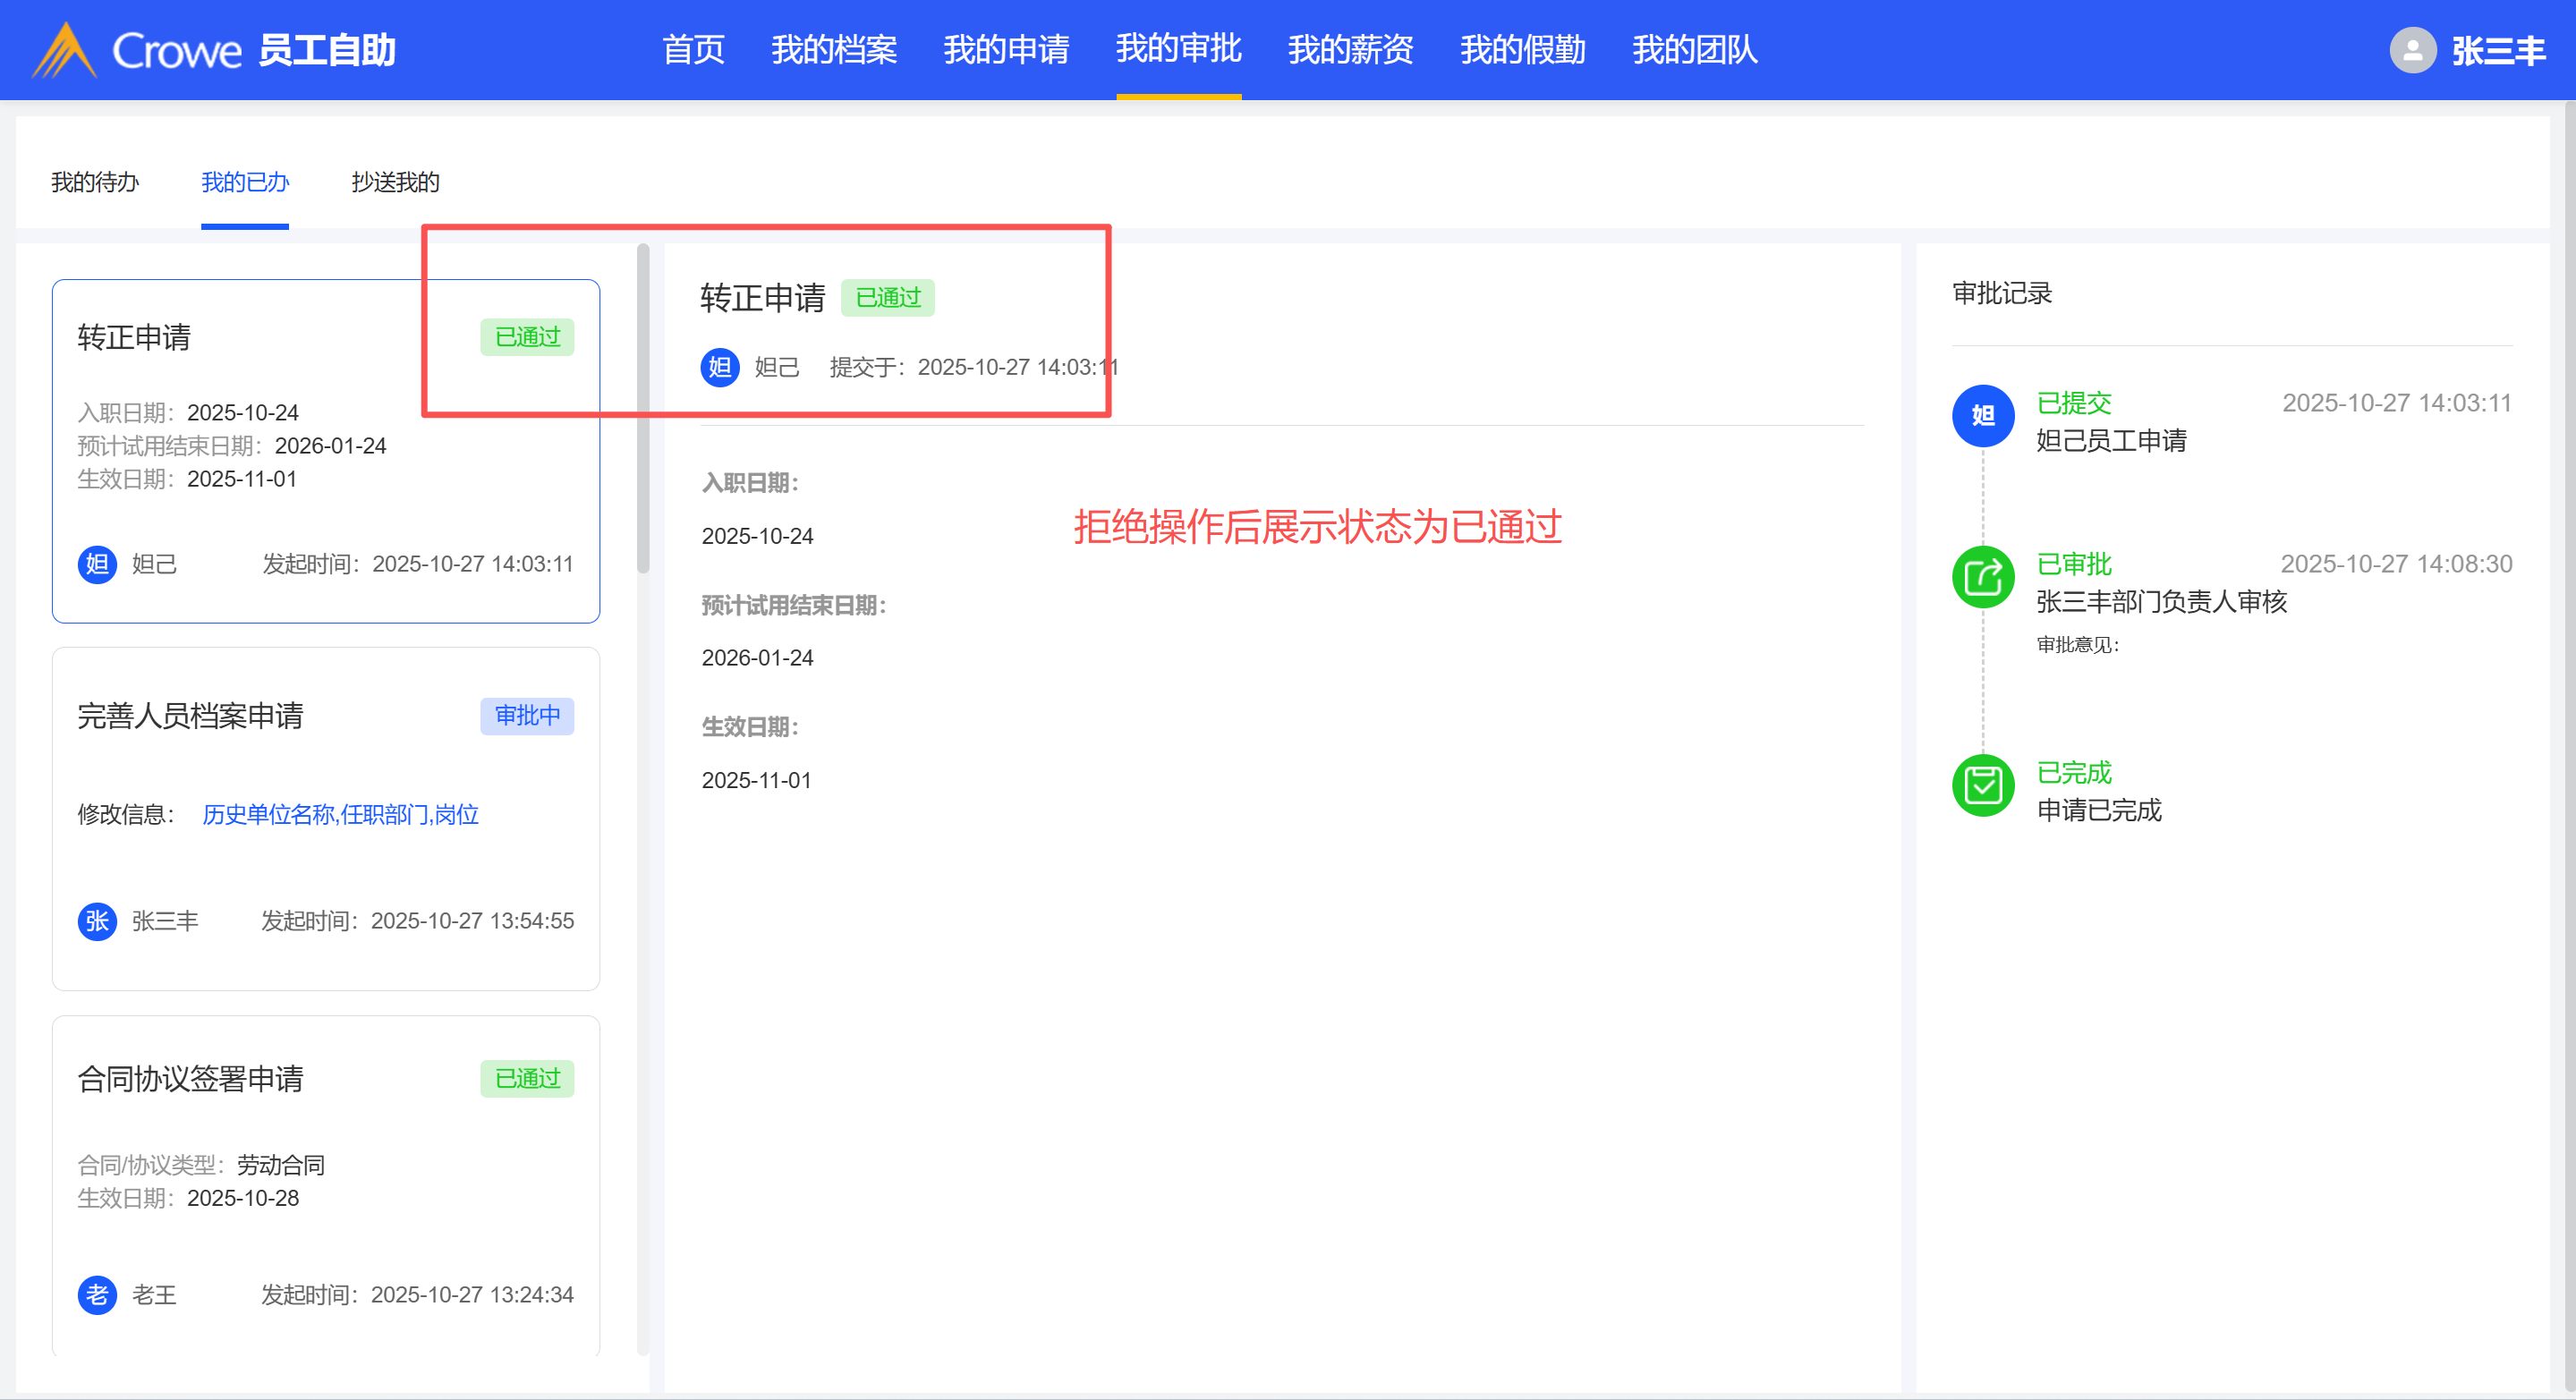Switch to 我的待办 tab
This screenshot has width=2576, height=1400.
95,182
